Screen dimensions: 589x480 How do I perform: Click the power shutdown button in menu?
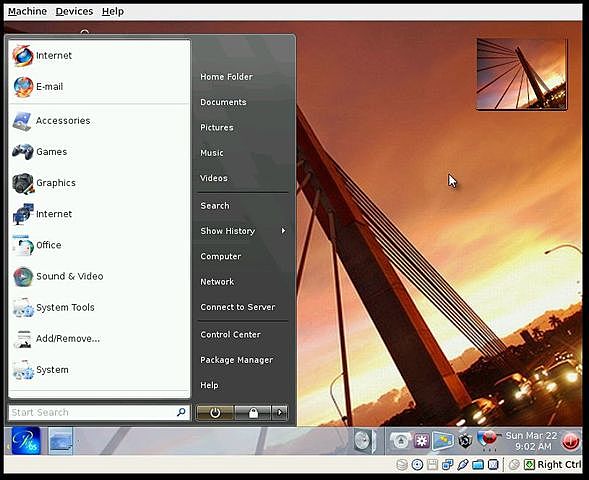[x=215, y=413]
